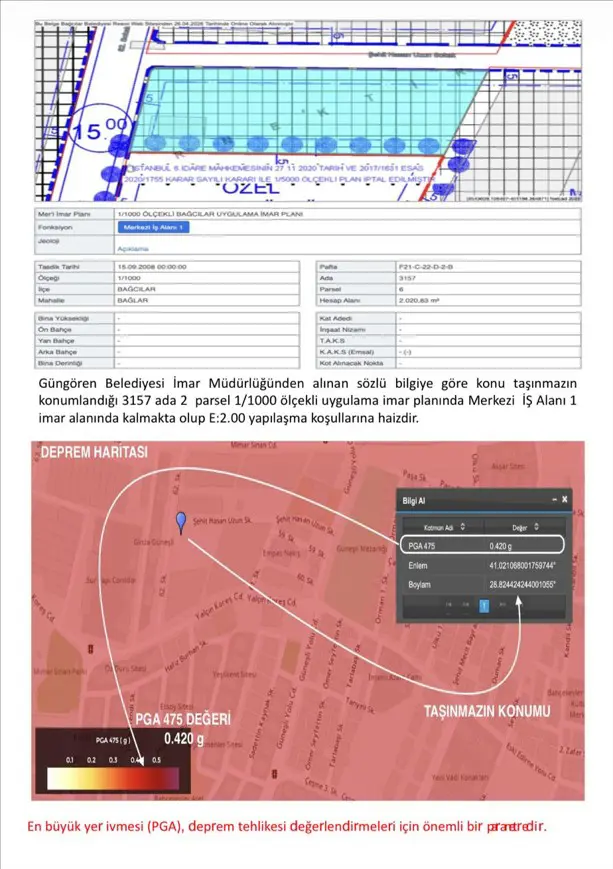Click the blue location pin on the earthquake map

pyautogui.click(x=181, y=522)
